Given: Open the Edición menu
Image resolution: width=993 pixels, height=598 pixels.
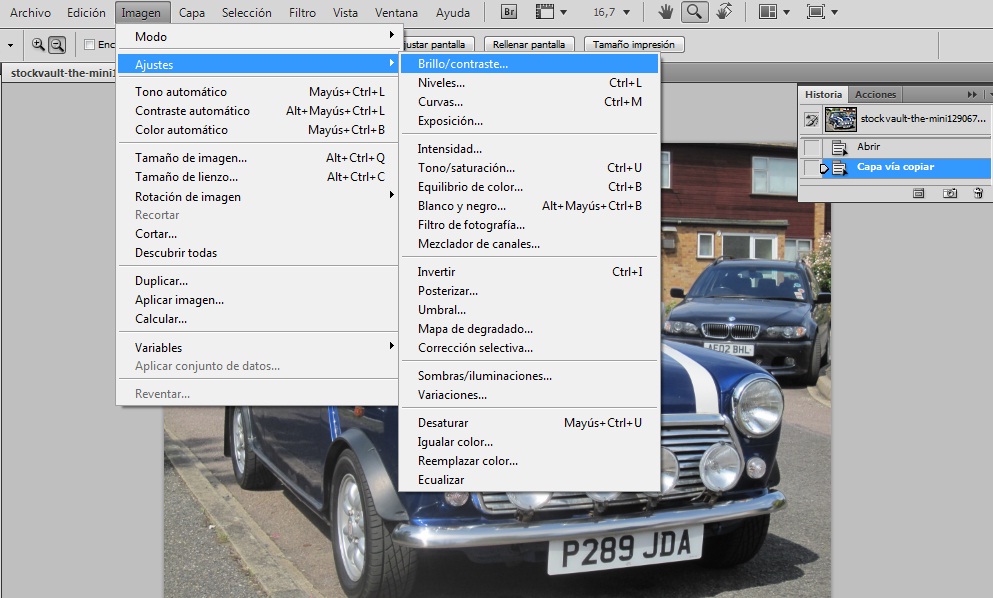Looking at the screenshot, I should click(86, 13).
